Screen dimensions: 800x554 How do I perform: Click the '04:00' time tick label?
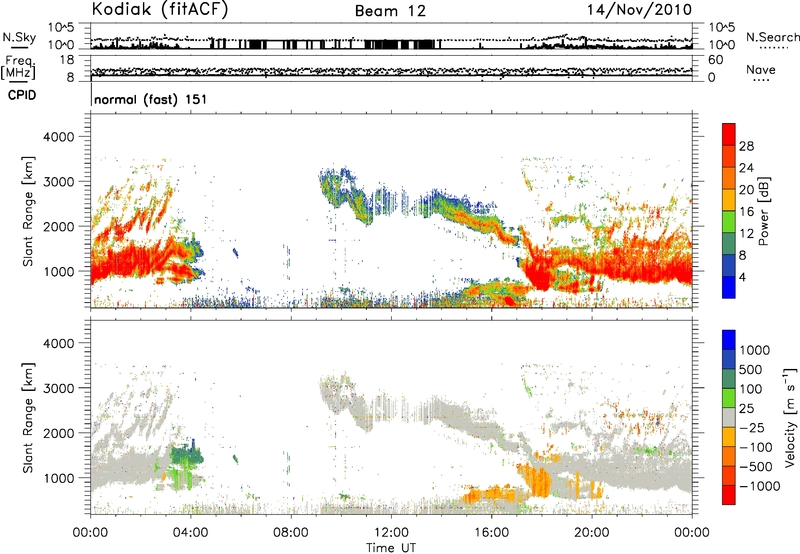190,533
